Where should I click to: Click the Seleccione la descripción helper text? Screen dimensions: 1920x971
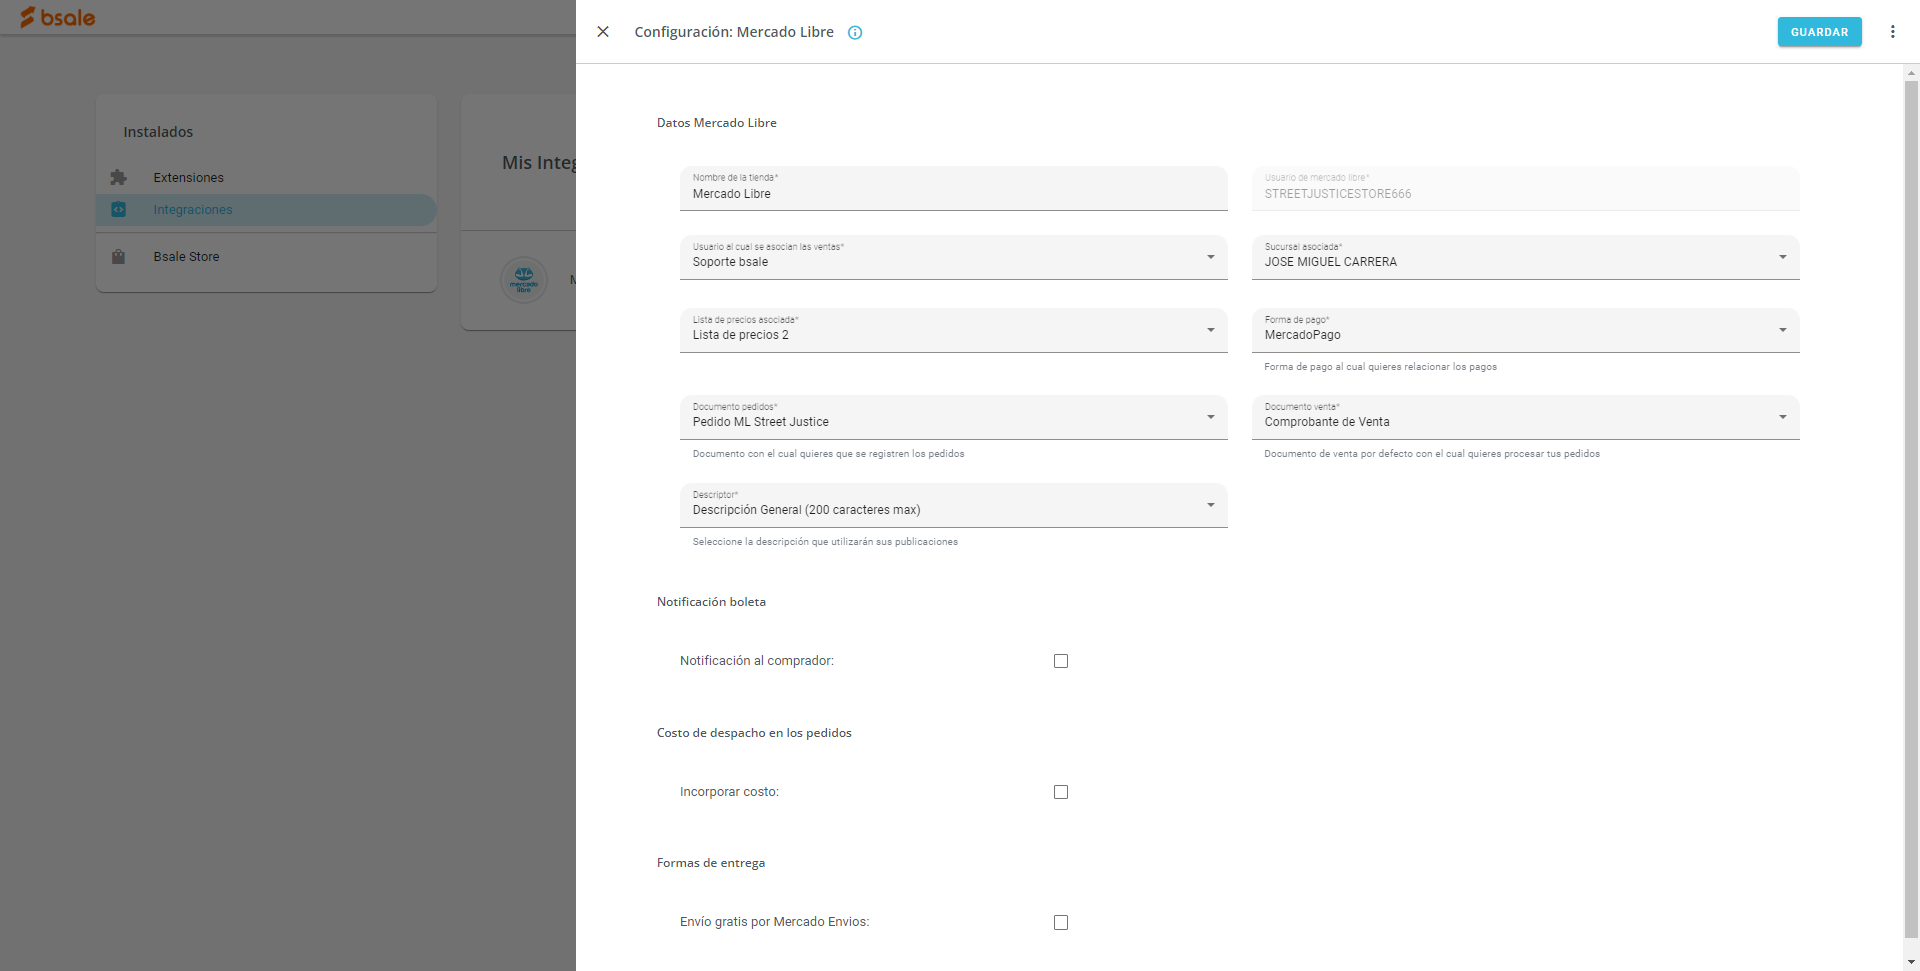click(x=825, y=542)
